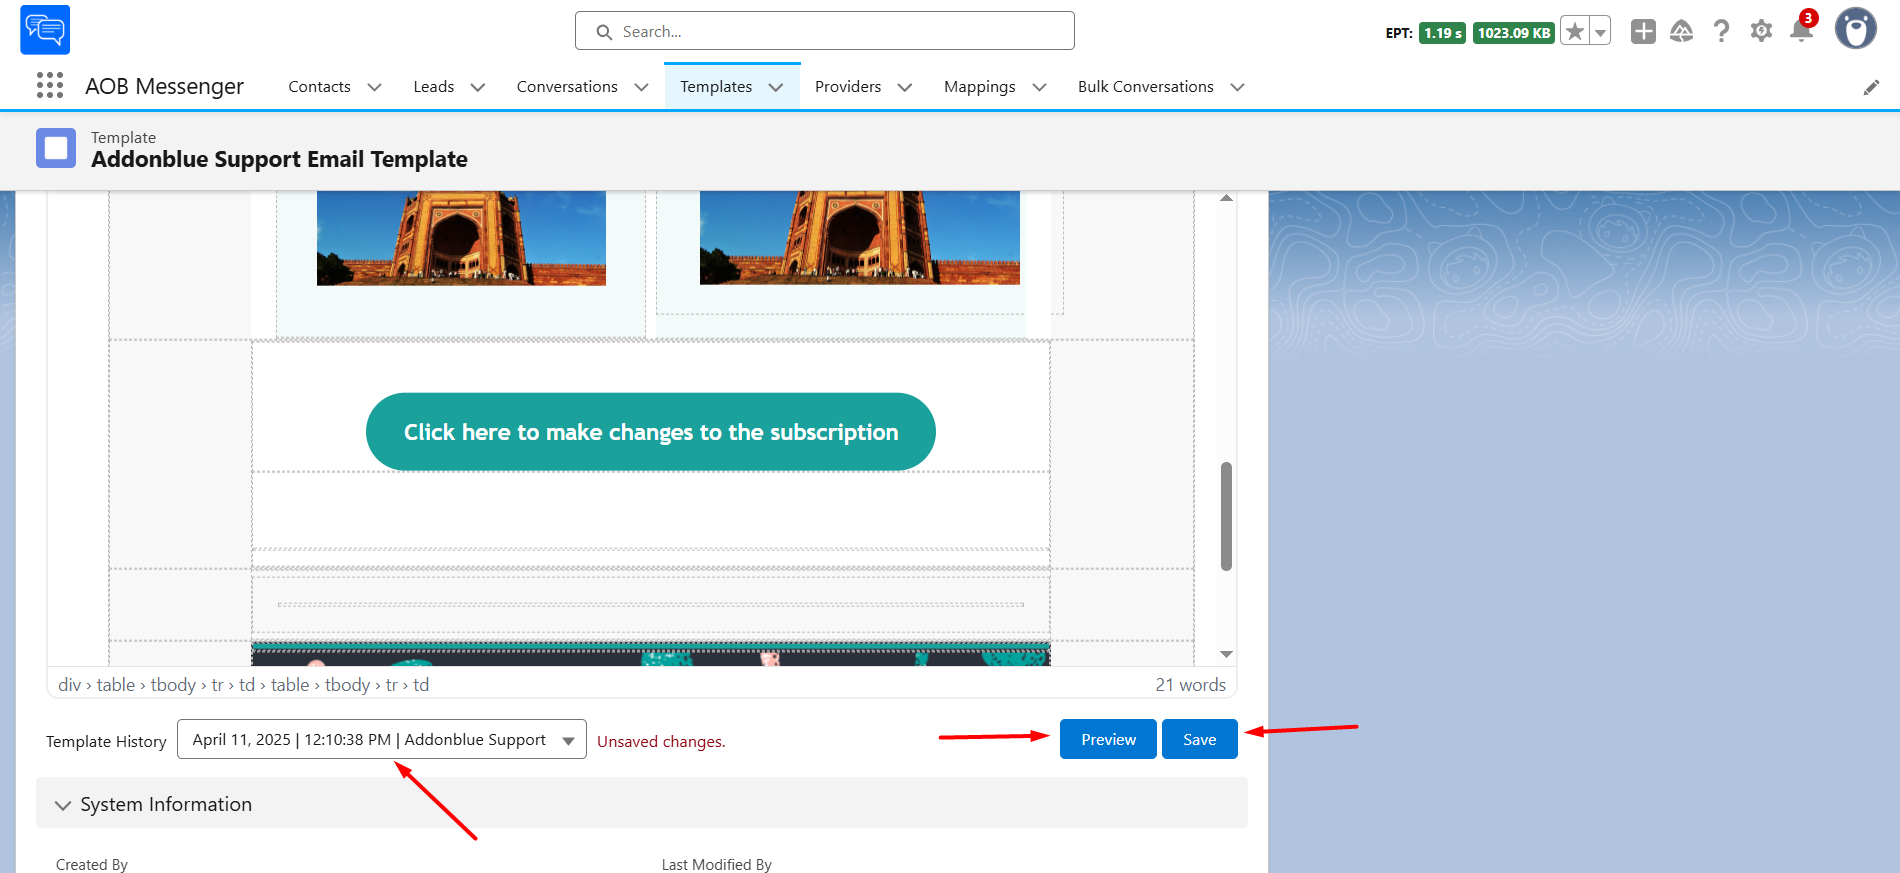This screenshot has height=873, width=1900.
Task: Click the Favorites star icon
Action: coord(1575,32)
